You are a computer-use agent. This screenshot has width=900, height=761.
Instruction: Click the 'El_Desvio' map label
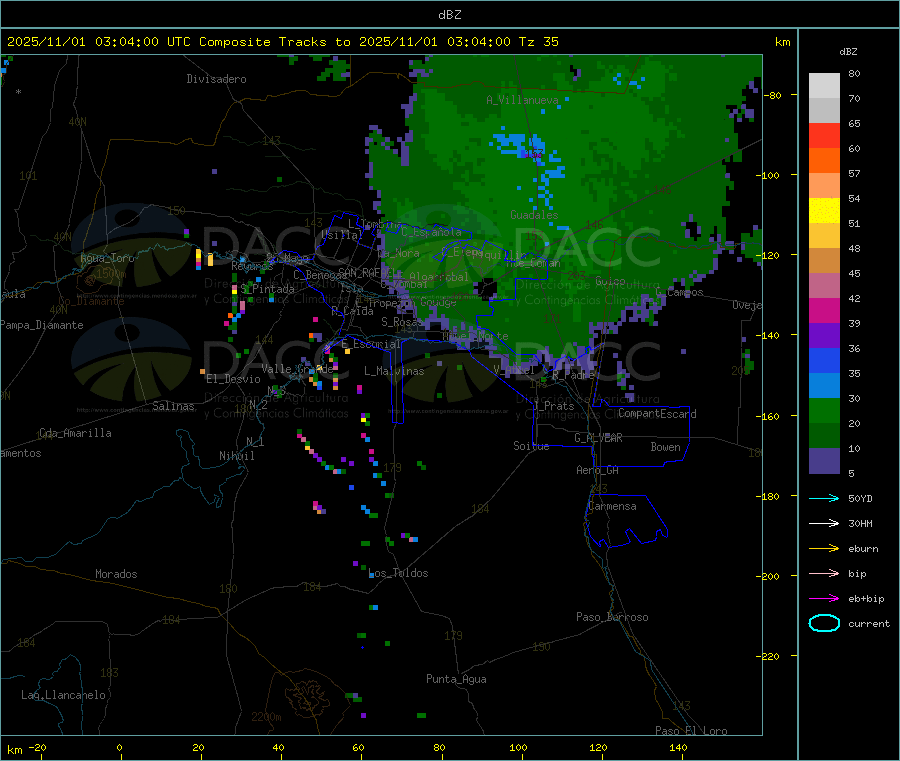[x=233, y=379]
